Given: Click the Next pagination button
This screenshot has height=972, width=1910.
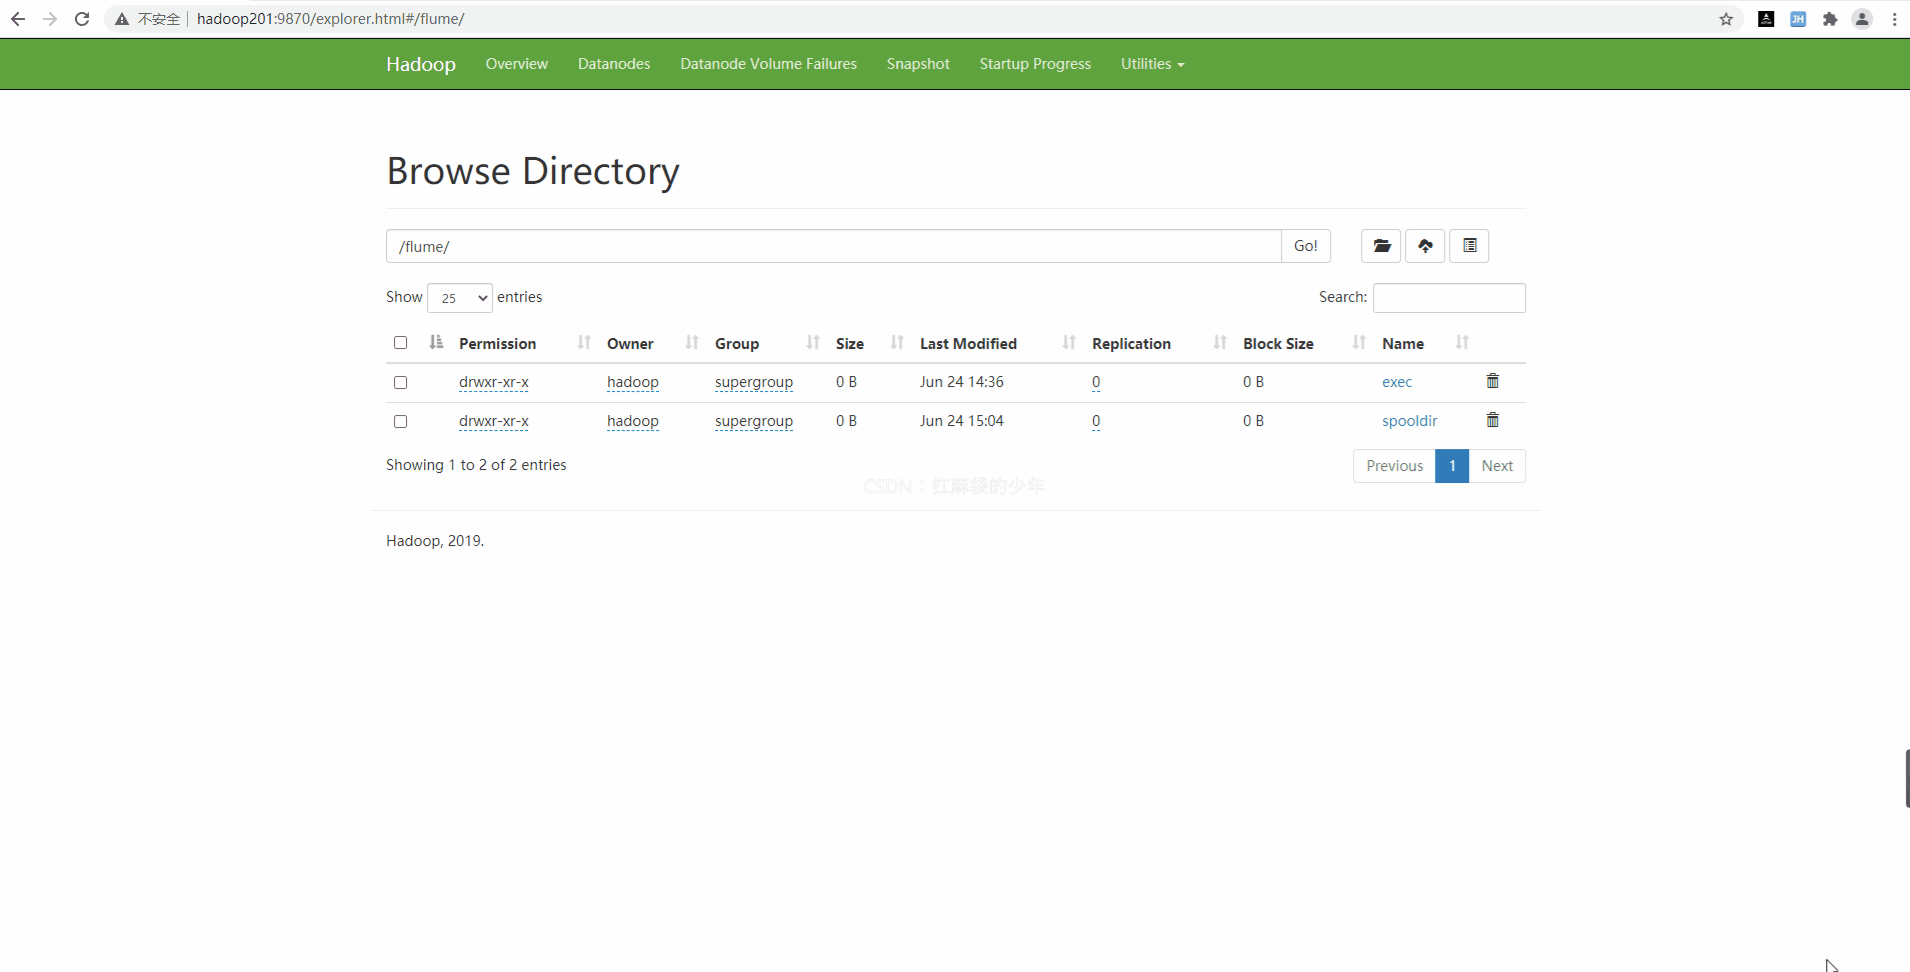Looking at the screenshot, I should click(1497, 466).
